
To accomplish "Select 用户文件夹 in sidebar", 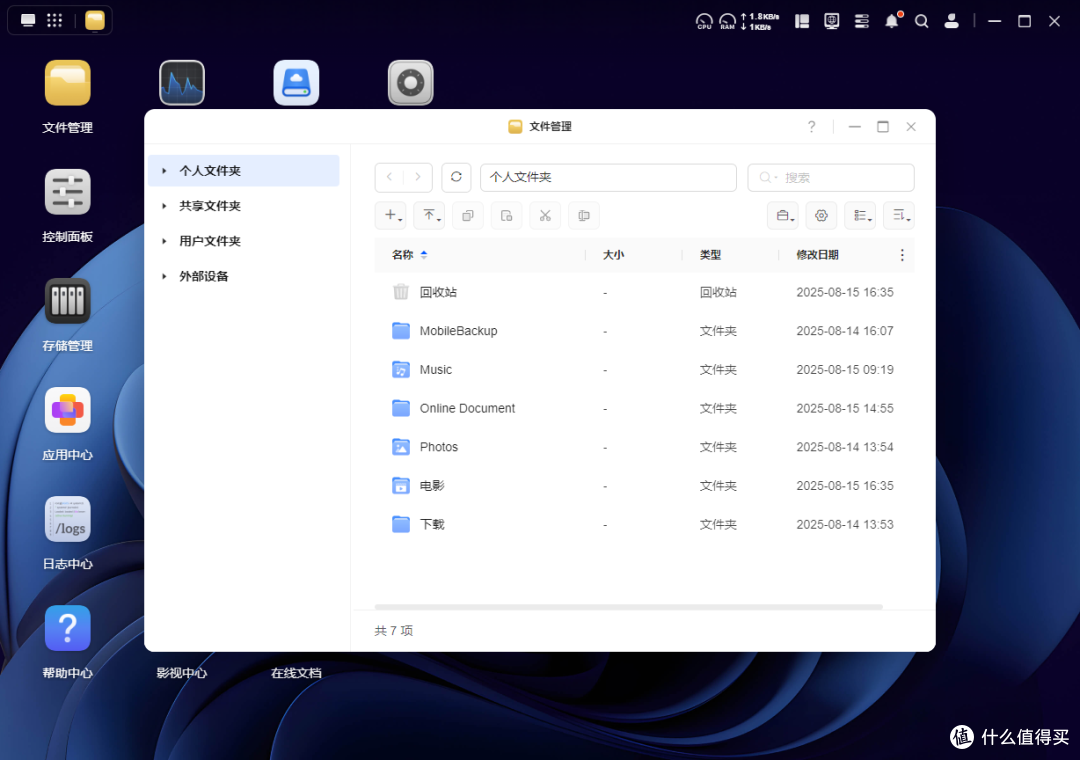I will tap(244, 241).
